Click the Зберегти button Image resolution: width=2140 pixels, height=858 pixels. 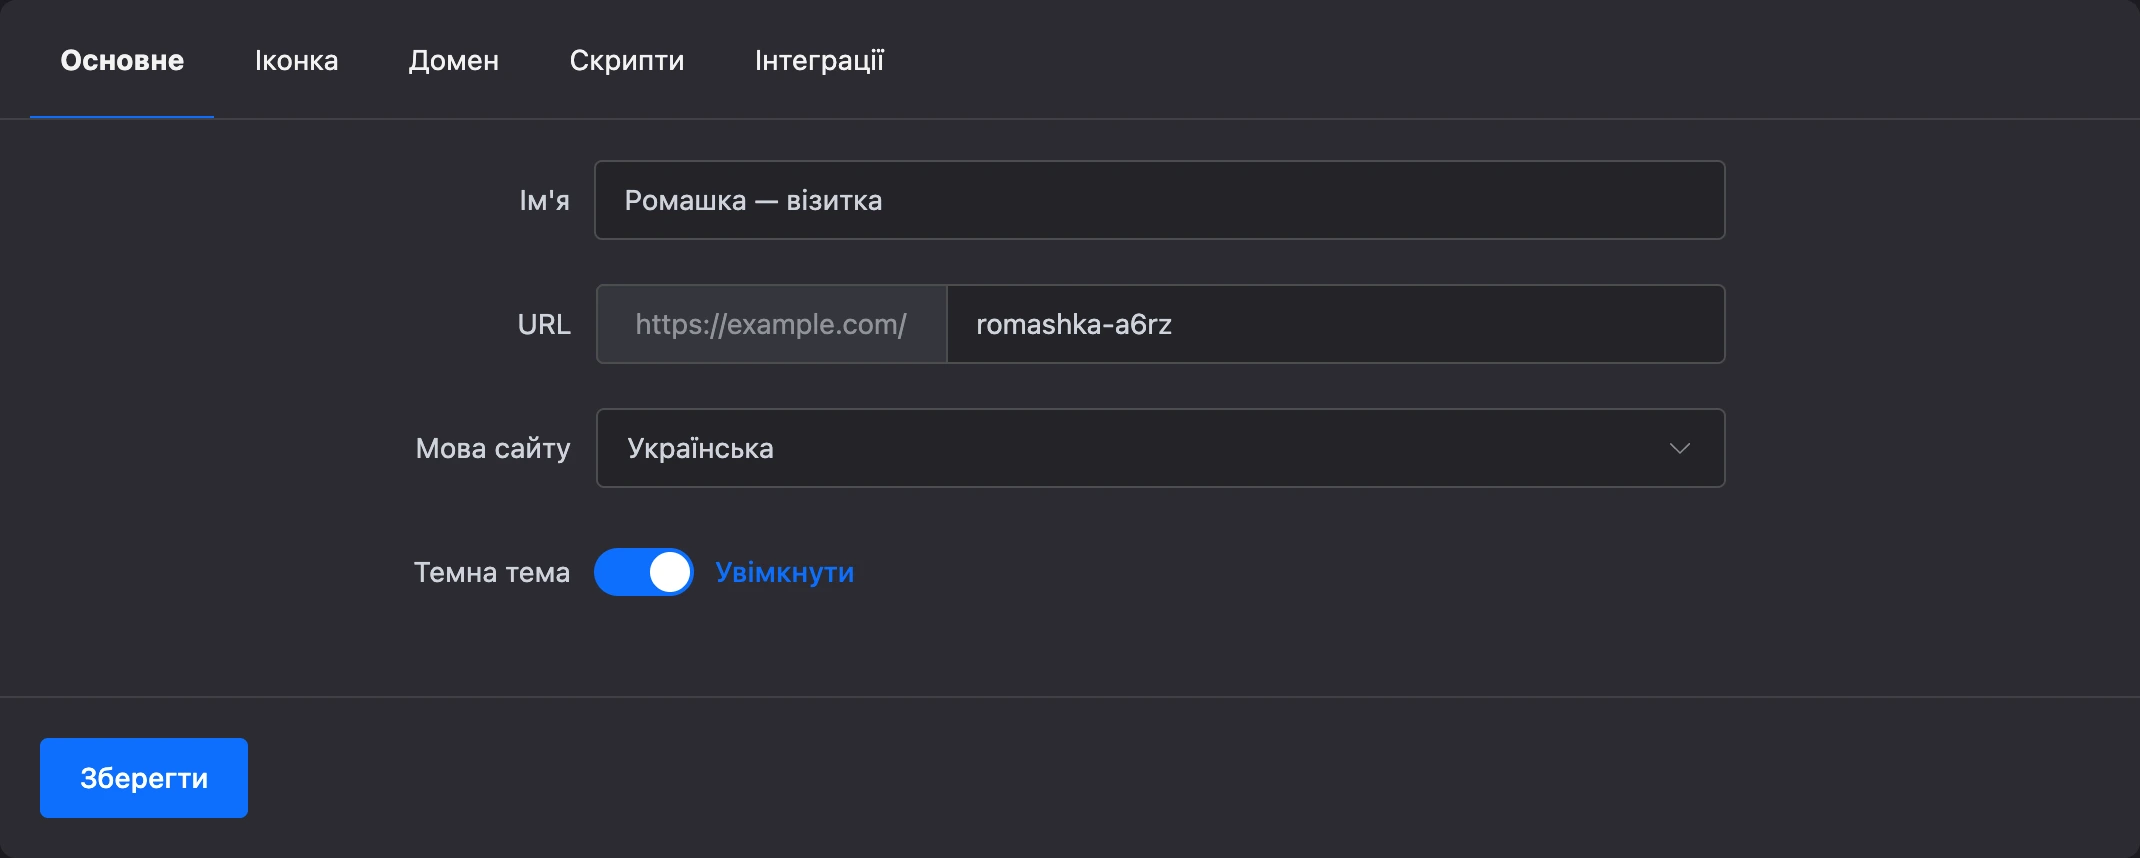pyautogui.click(x=144, y=778)
